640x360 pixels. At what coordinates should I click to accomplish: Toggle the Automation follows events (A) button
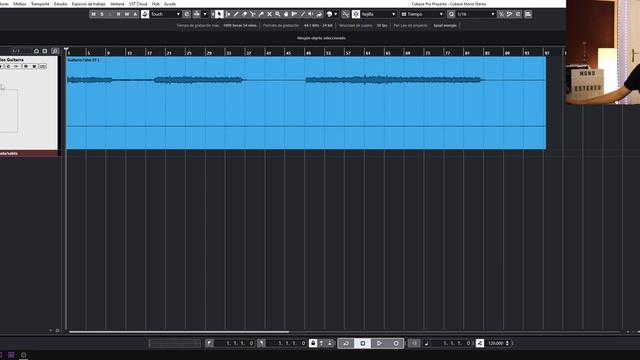(136, 14)
